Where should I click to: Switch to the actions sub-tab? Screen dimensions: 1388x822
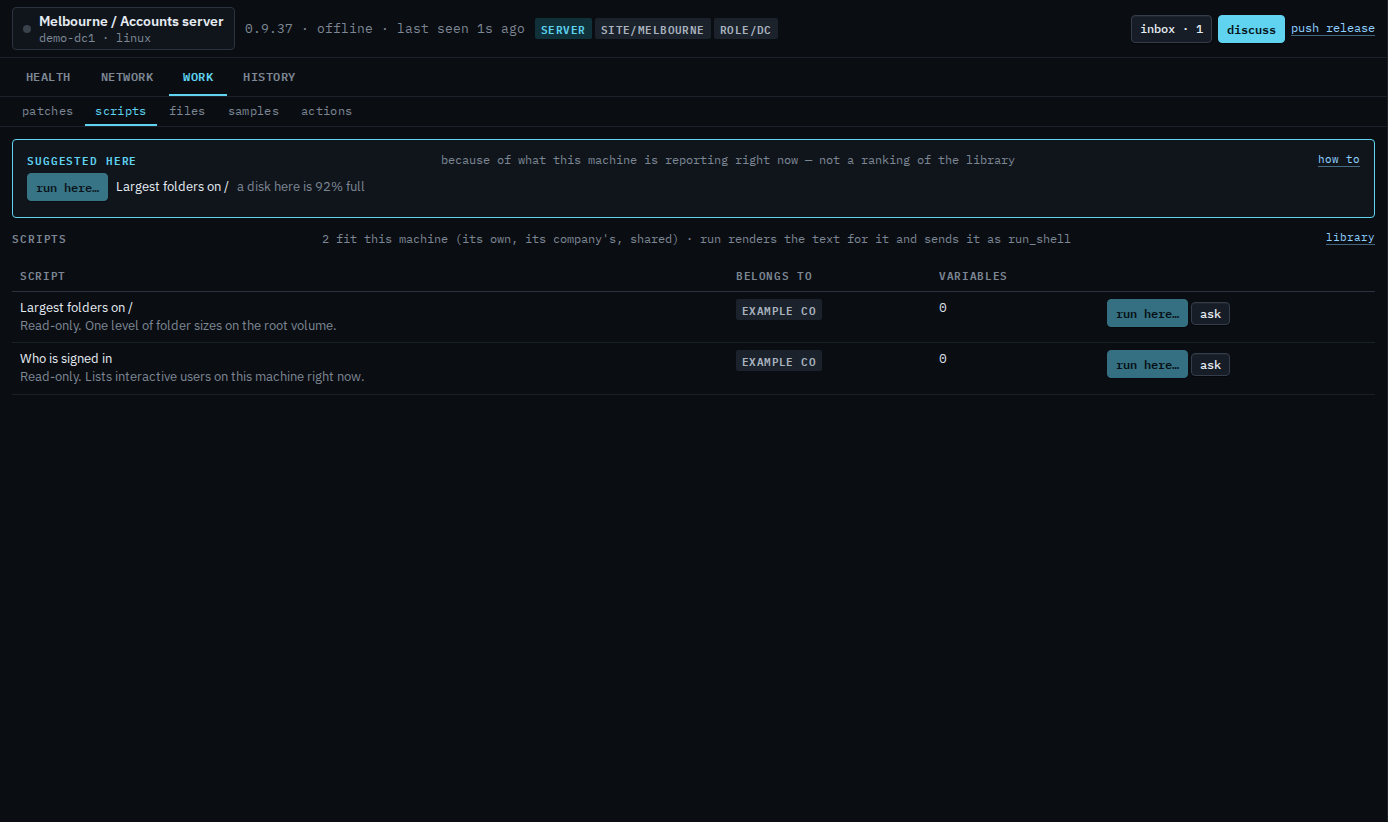[x=326, y=111]
